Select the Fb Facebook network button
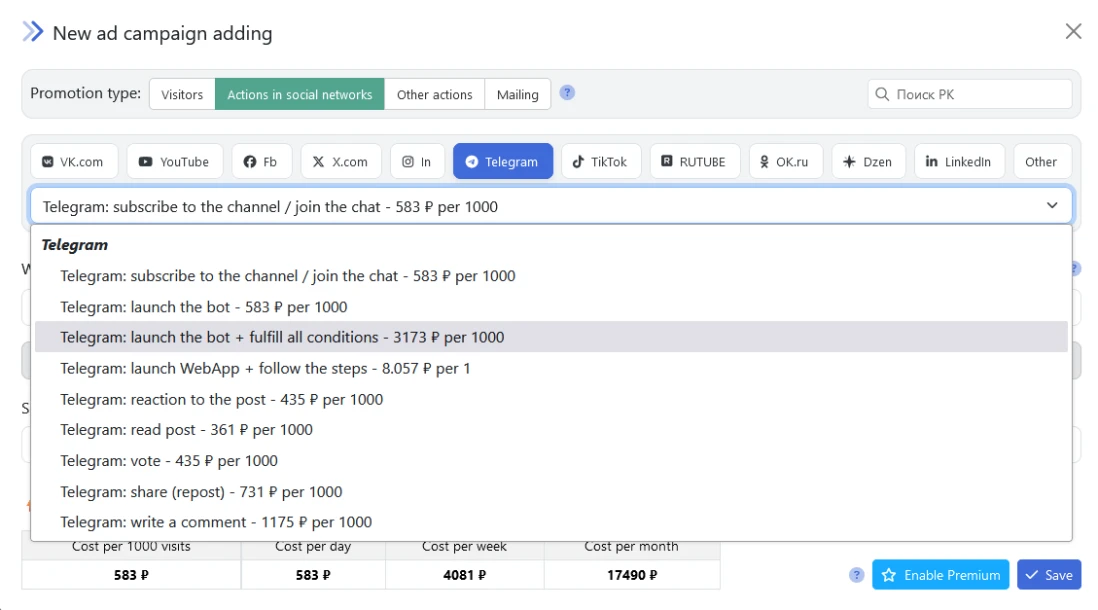Screen dimensions: 1098x610 261,162
